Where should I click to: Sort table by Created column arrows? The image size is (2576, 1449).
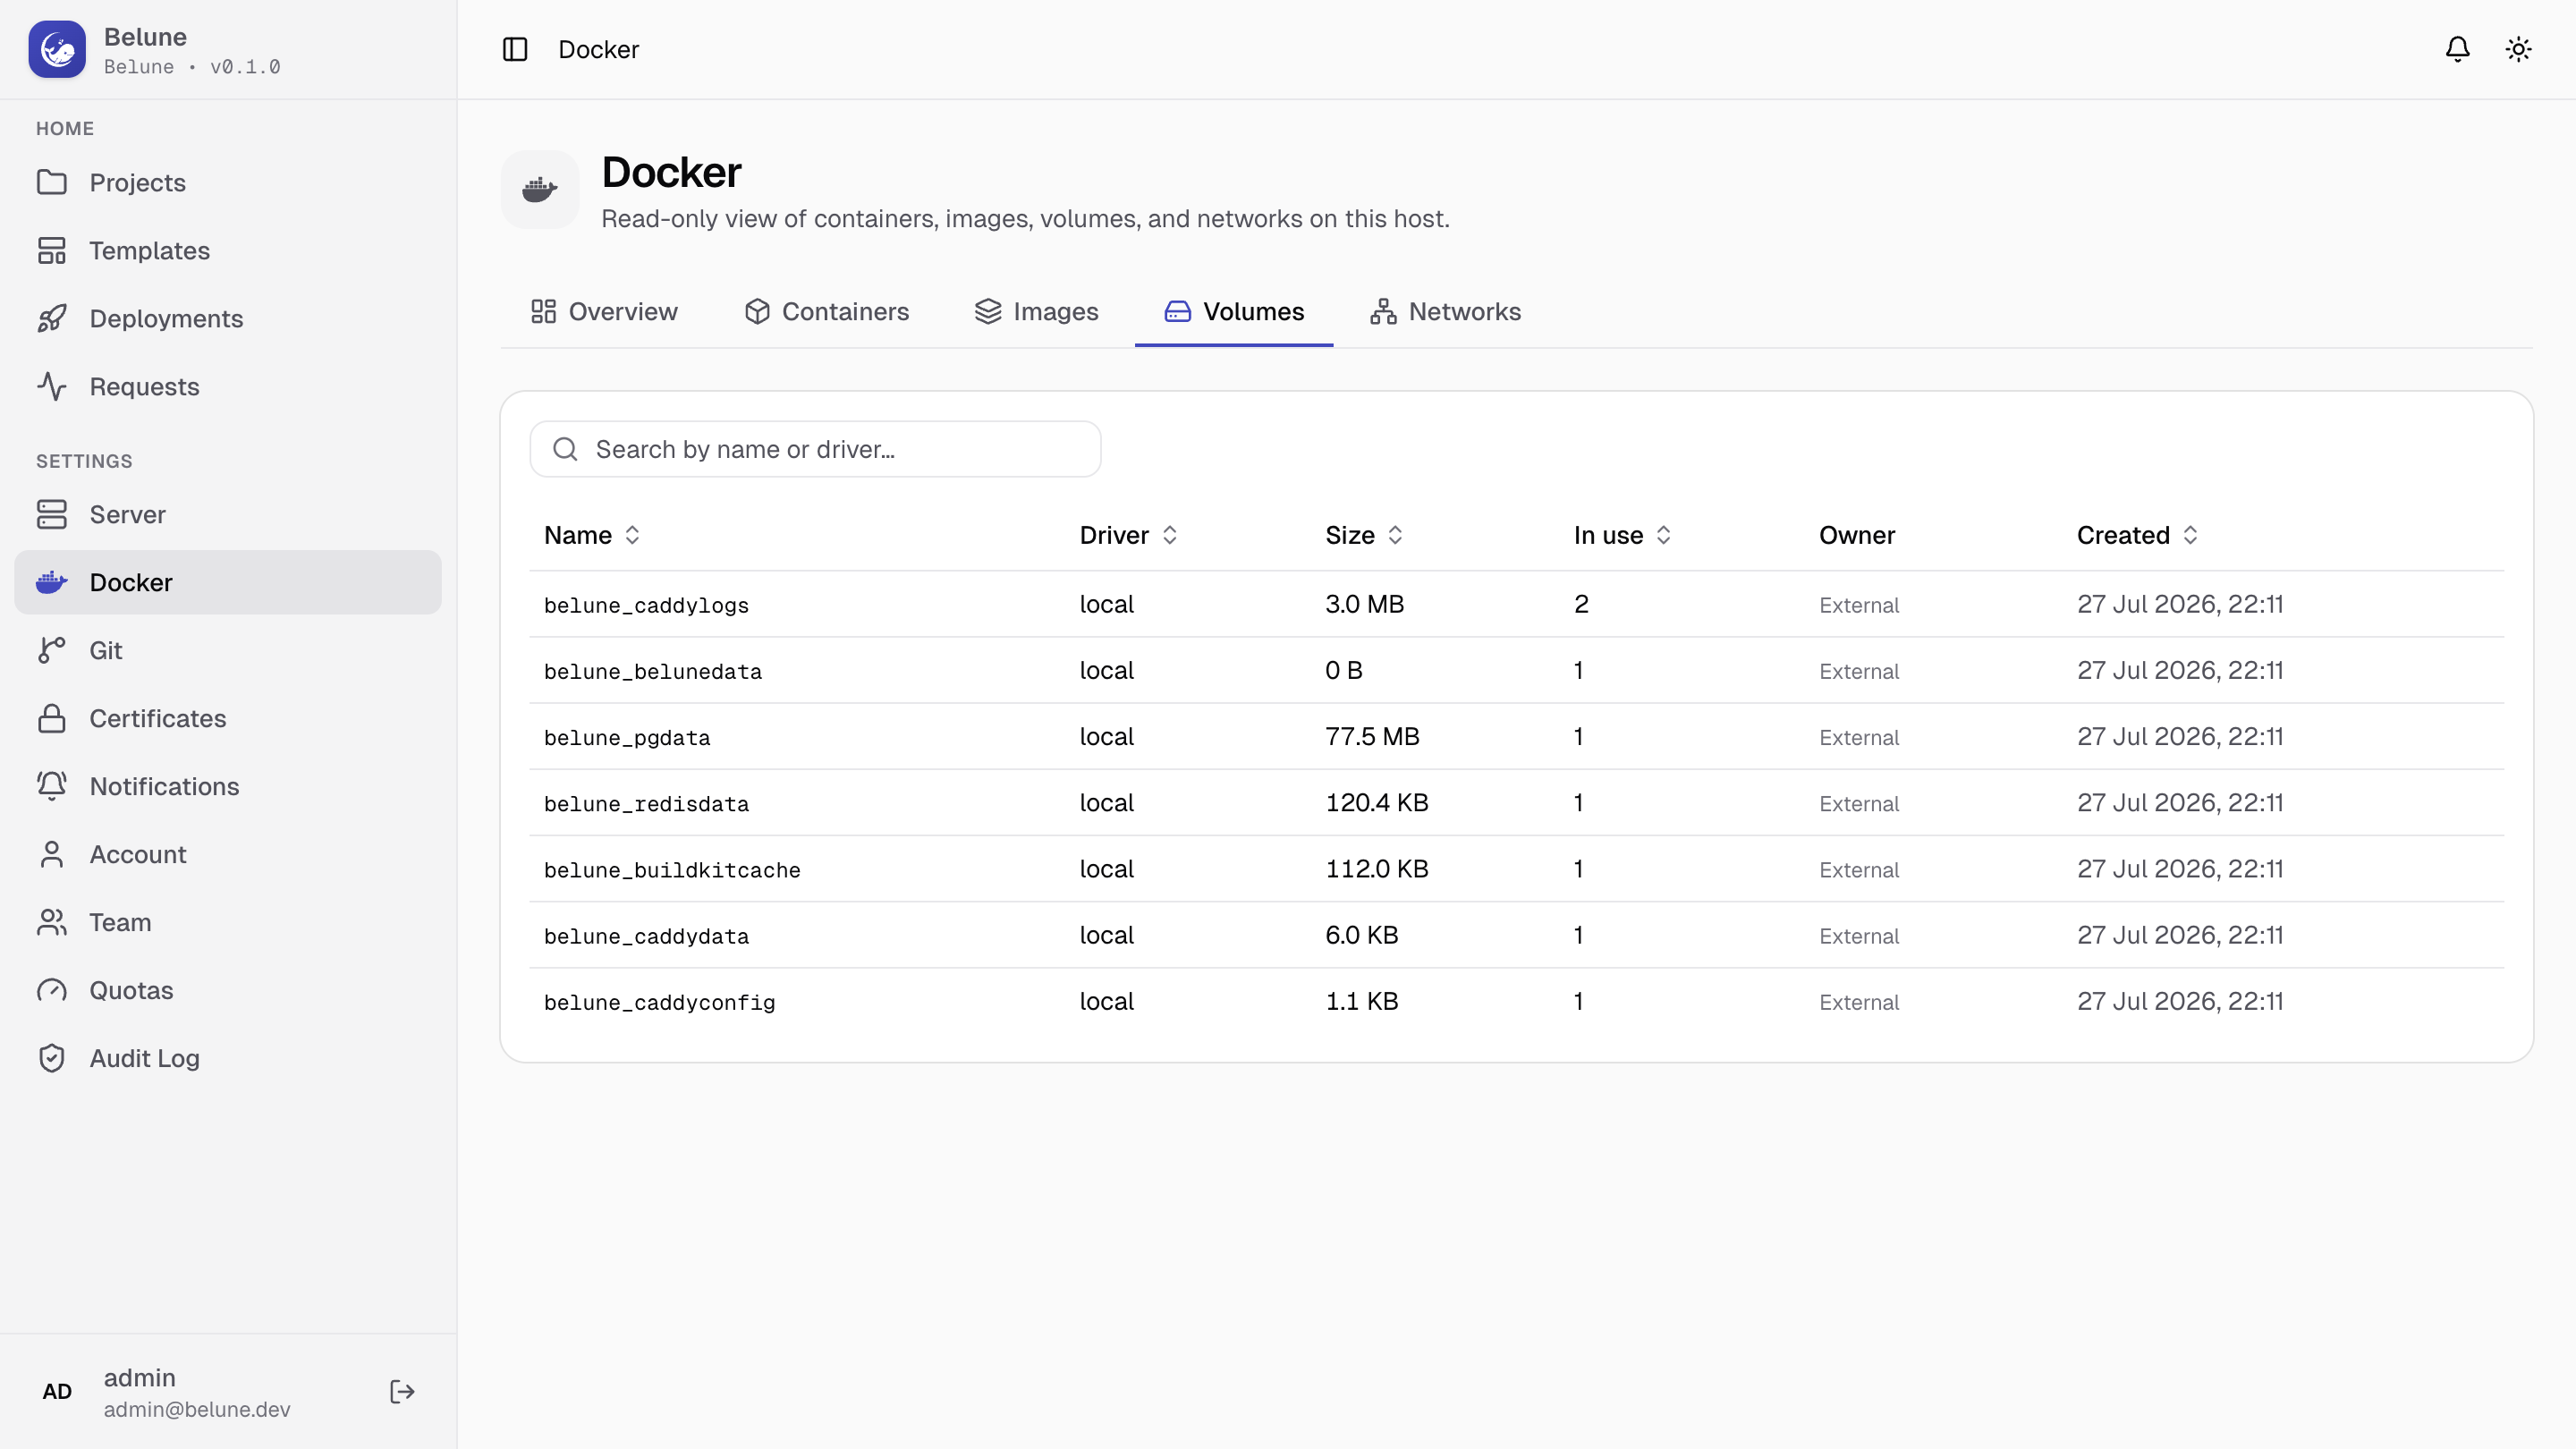coord(2191,535)
